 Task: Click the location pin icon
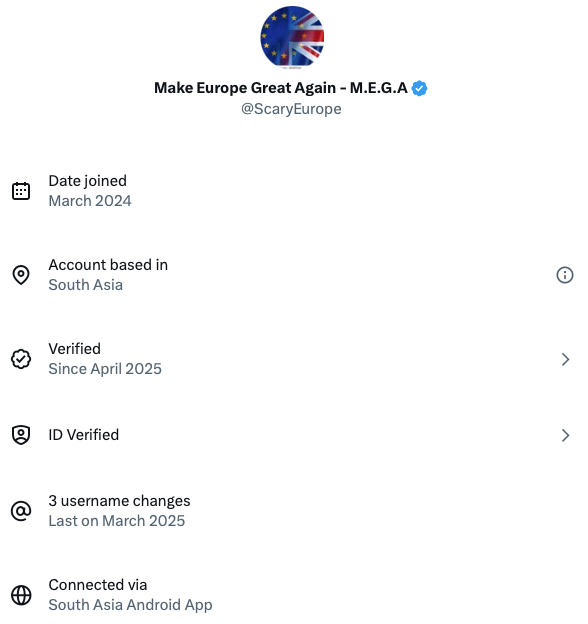(x=21, y=275)
